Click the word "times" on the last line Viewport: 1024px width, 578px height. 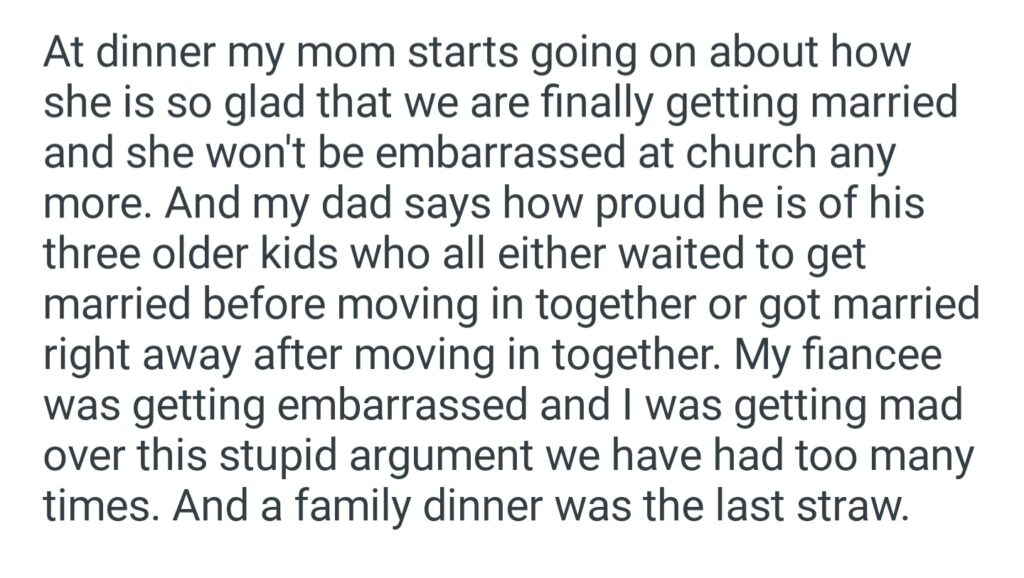click(x=96, y=505)
